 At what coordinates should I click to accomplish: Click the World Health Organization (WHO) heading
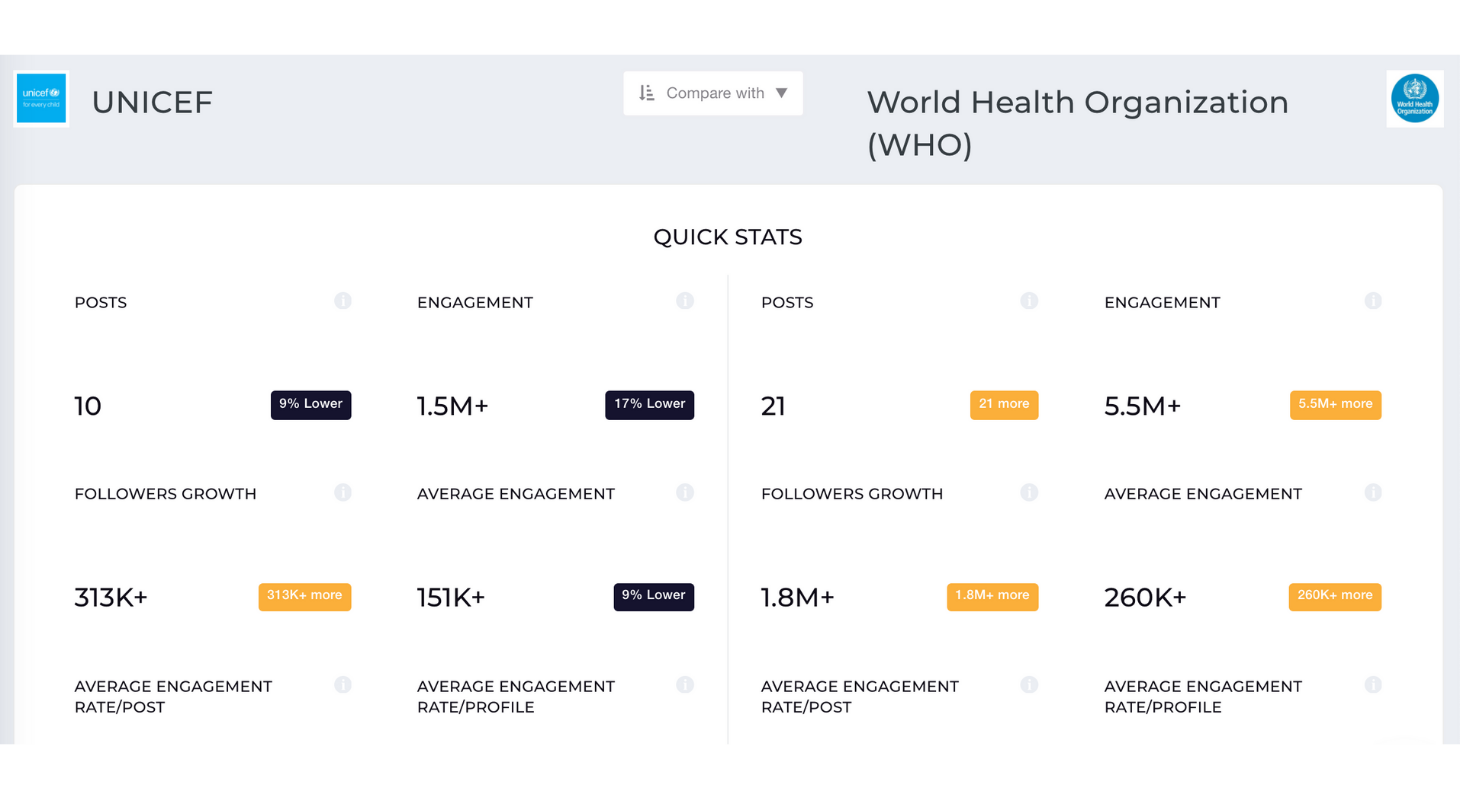pos(1078,123)
